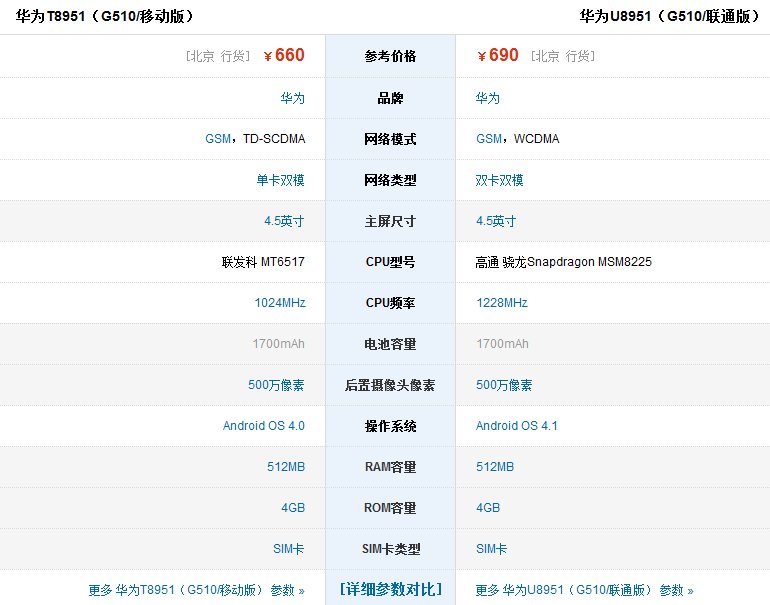This screenshot has width=770, height=605.
Task: Click the ￥690 price of U8951
Action: (x=498, y=55)
